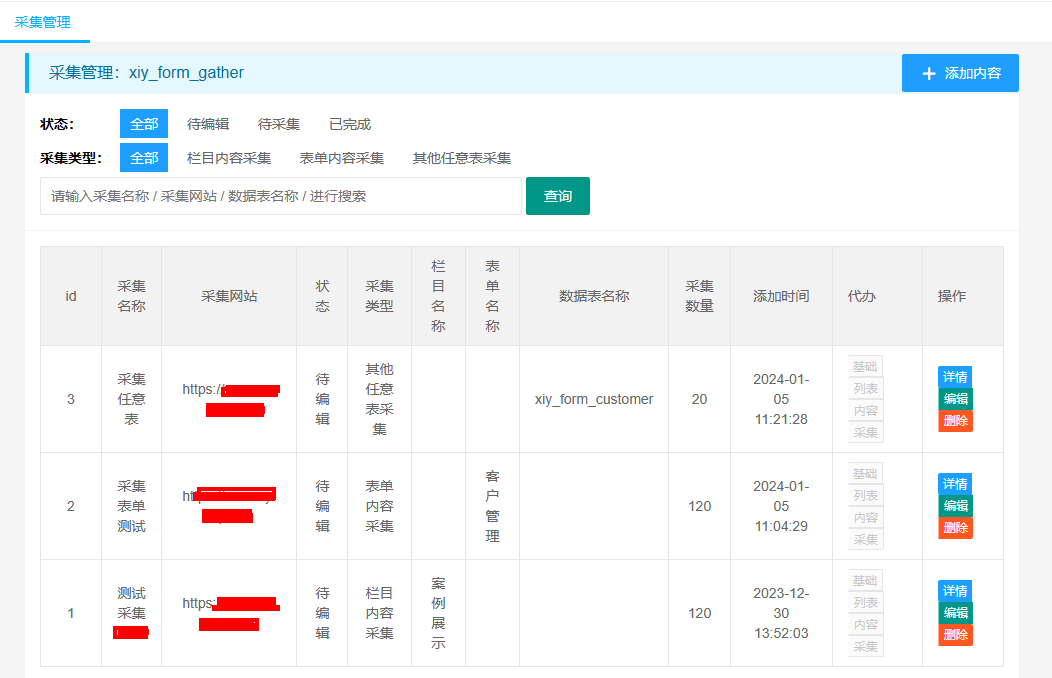Click 基础 step in row id 3
This screenshot has width=1052, height=678.
click(x=865, y=367)
